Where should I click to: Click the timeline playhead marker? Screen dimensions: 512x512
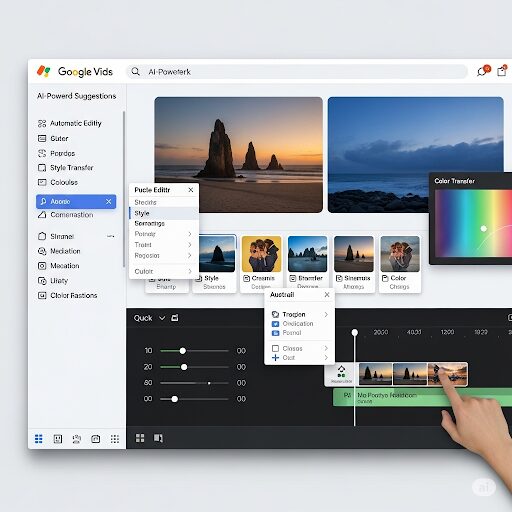(x=355, y=332)
